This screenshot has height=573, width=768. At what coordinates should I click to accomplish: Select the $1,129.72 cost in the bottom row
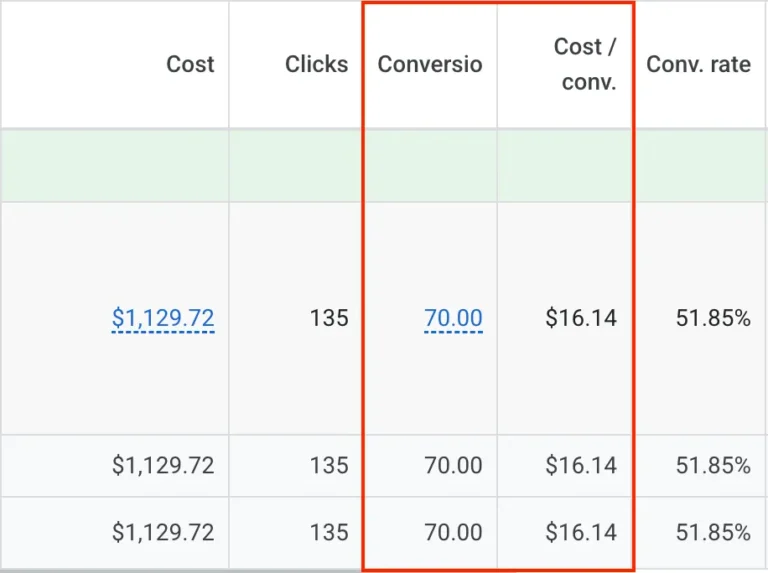pos(163,532)
